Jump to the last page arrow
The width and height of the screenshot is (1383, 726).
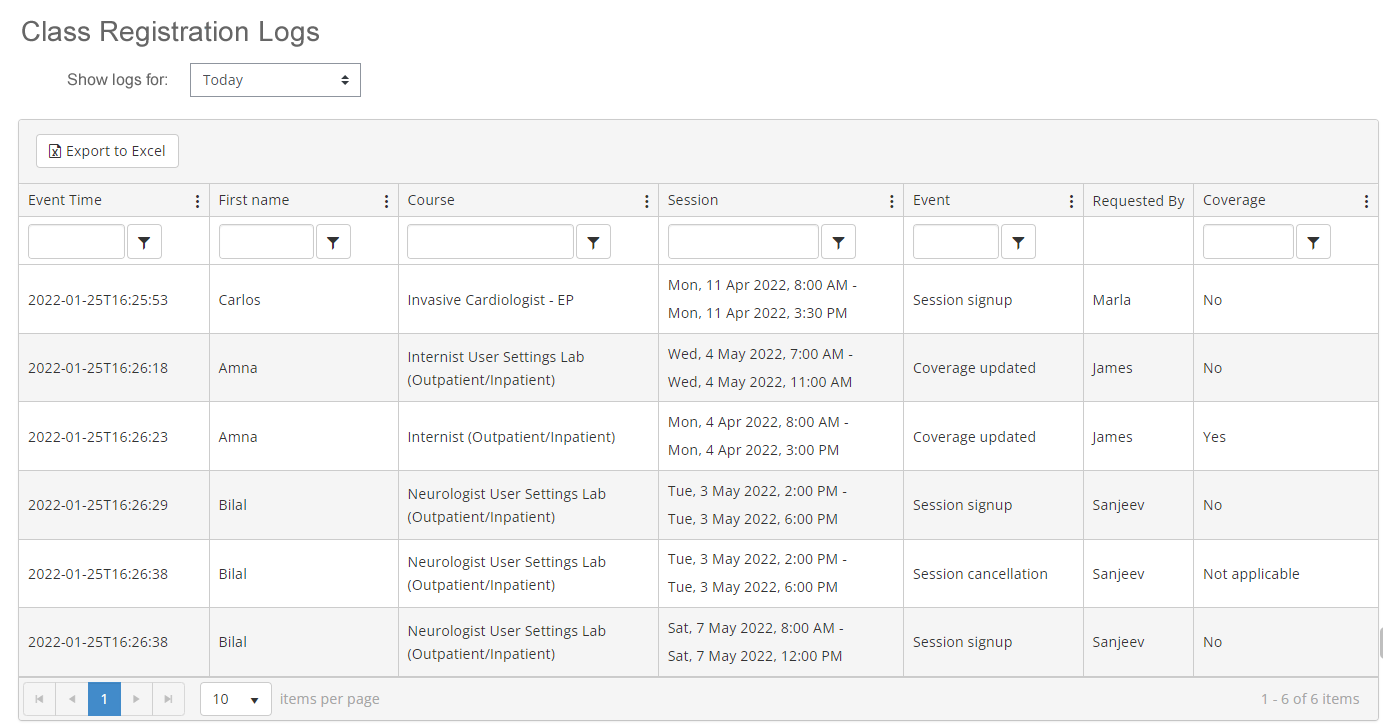(168, 699)
